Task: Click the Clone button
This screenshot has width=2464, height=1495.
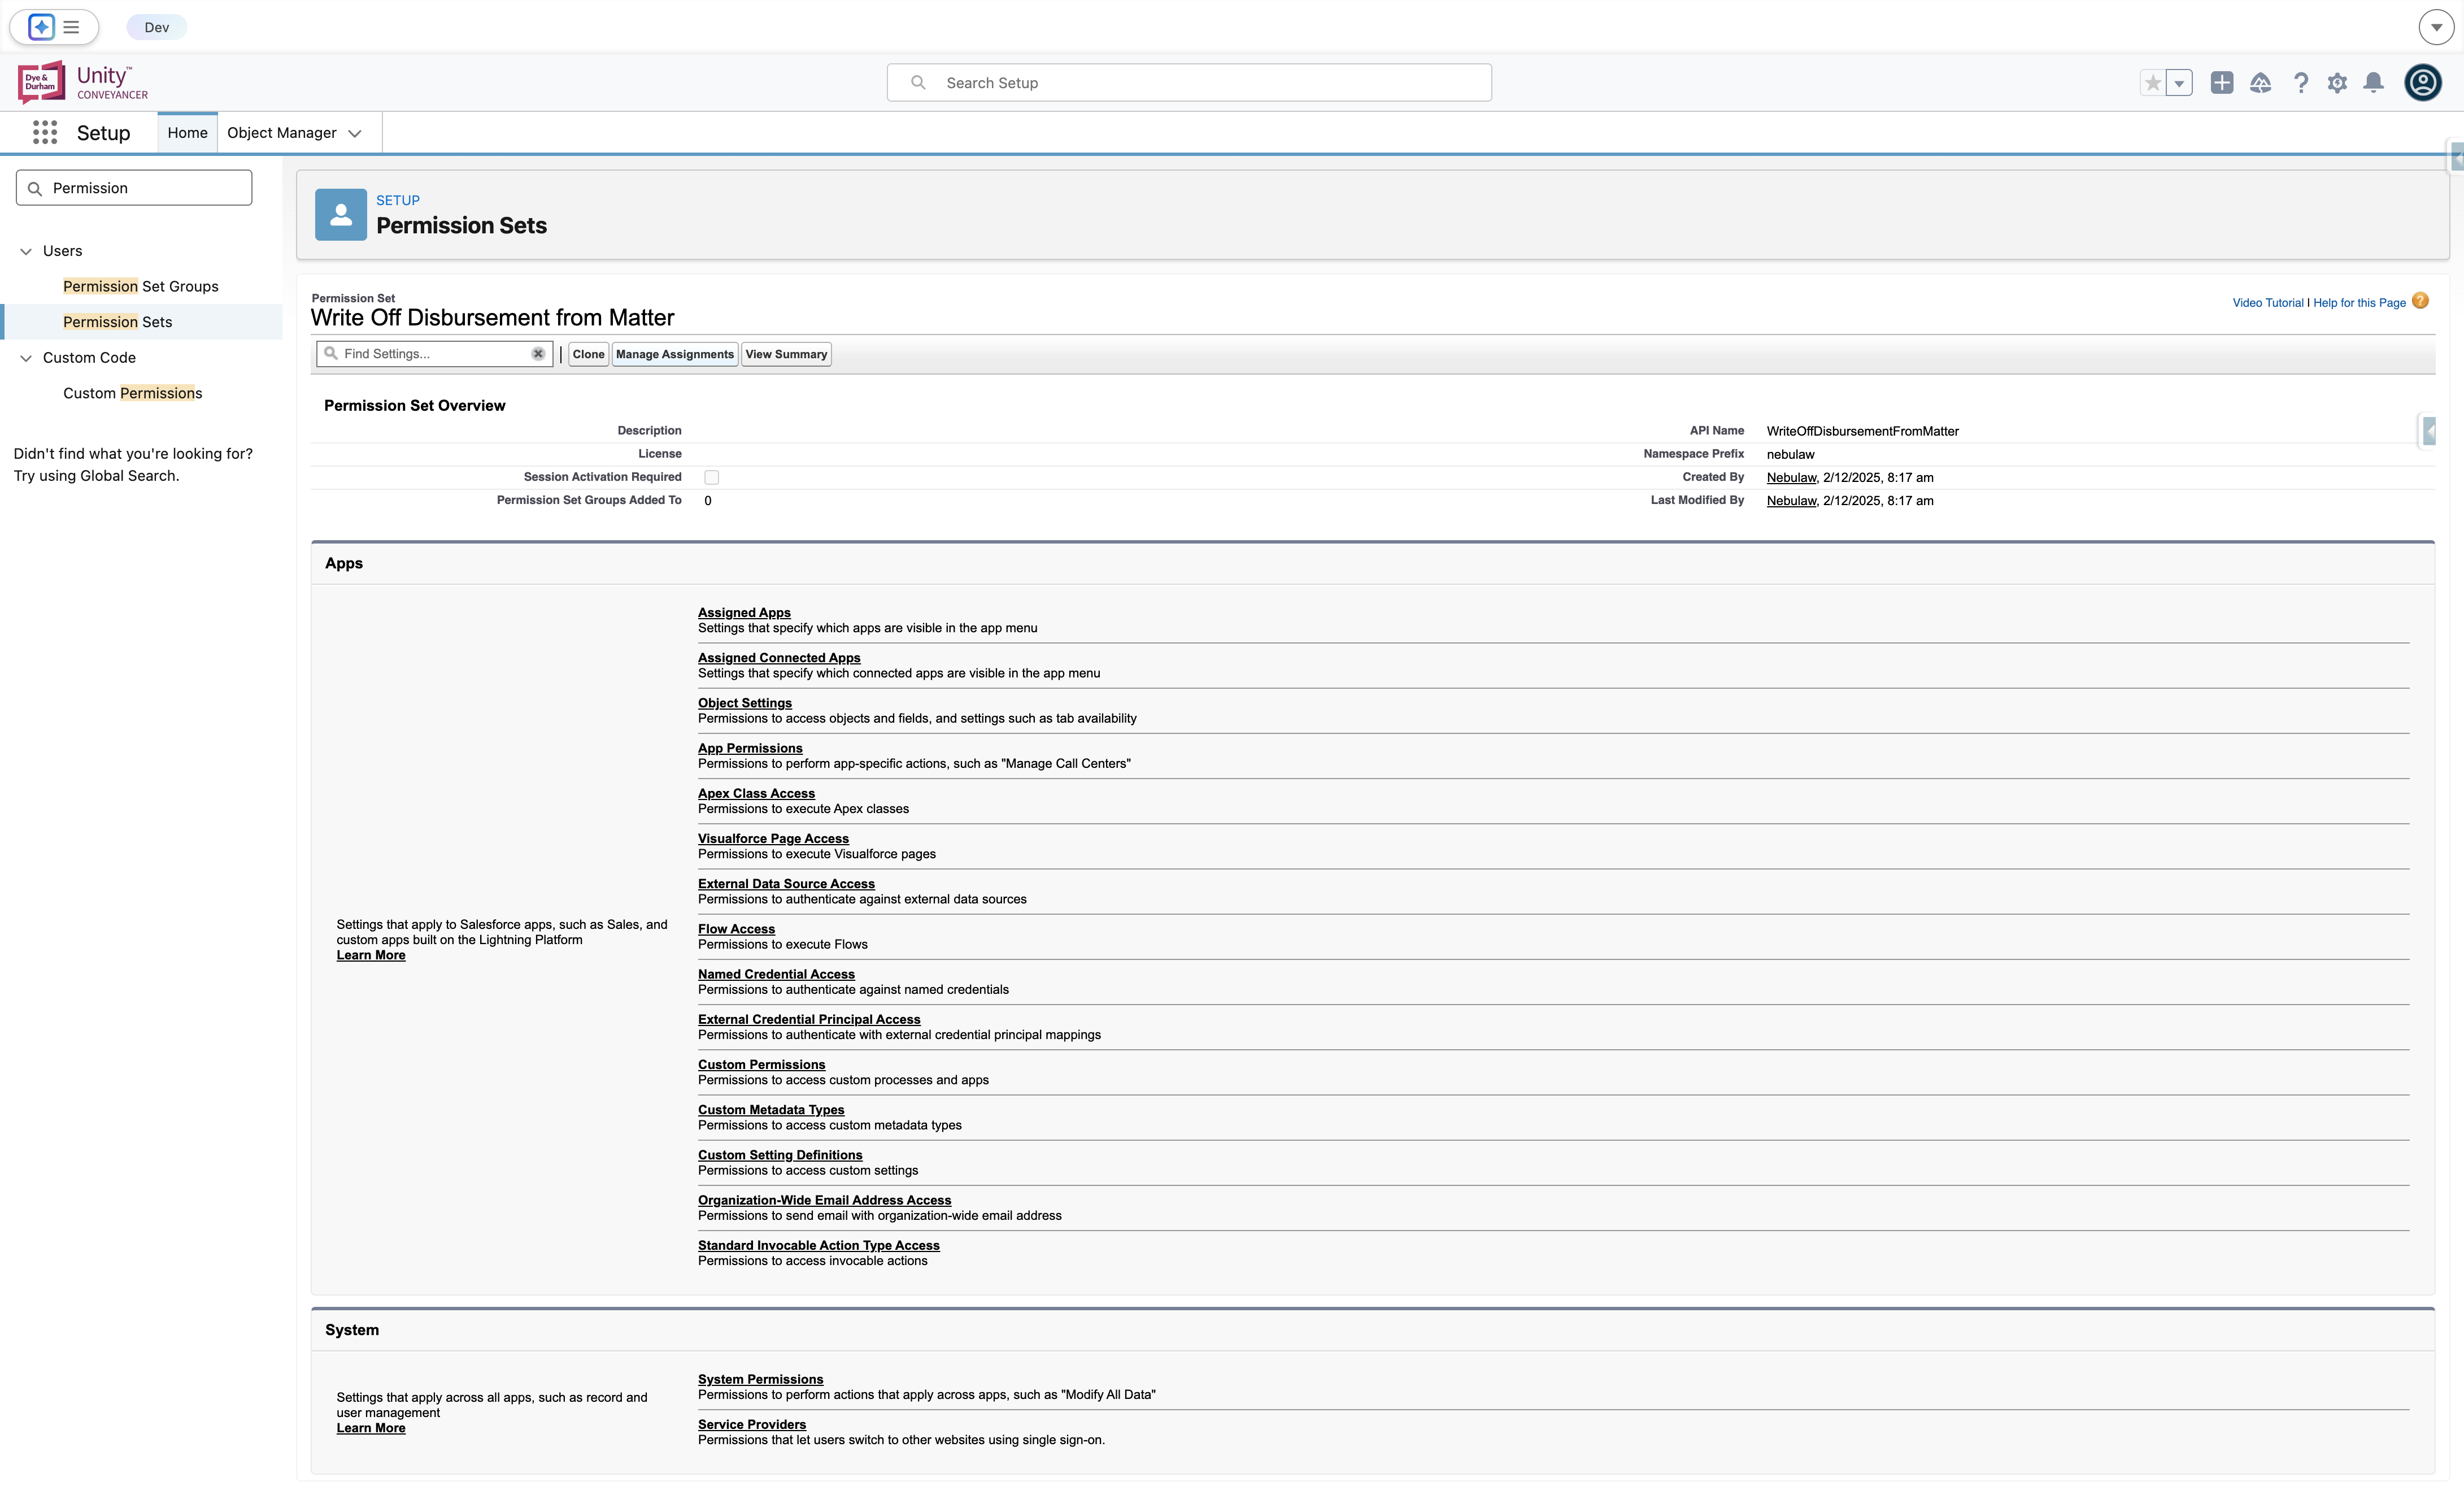Action: (588, 354)
